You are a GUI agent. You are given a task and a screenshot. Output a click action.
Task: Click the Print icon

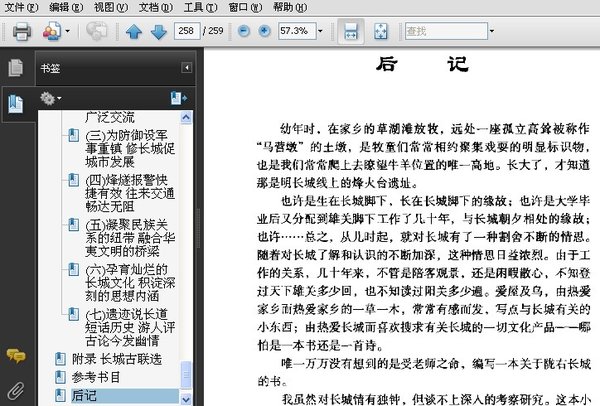click(22, 31)
